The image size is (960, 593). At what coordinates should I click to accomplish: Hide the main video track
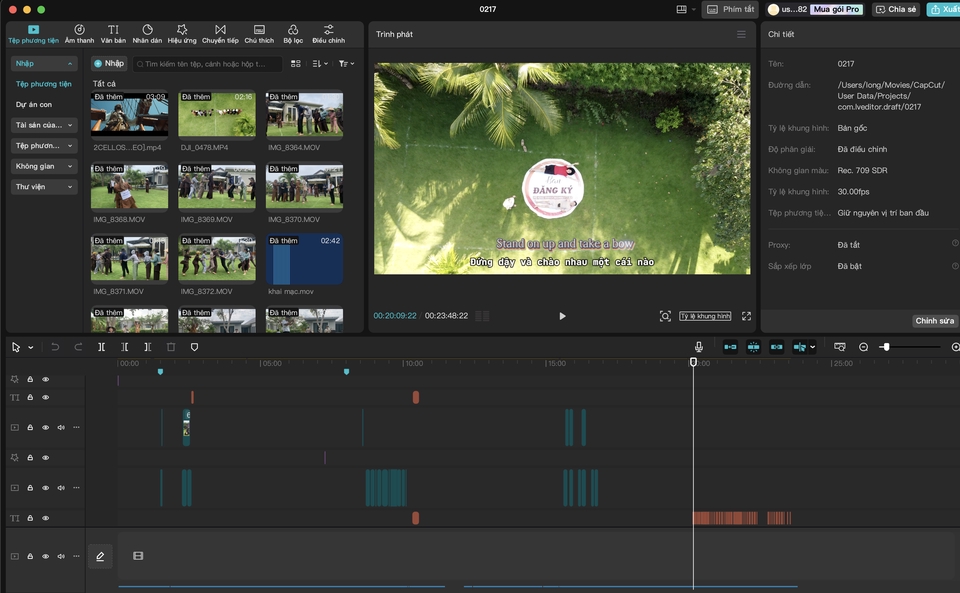45,556
